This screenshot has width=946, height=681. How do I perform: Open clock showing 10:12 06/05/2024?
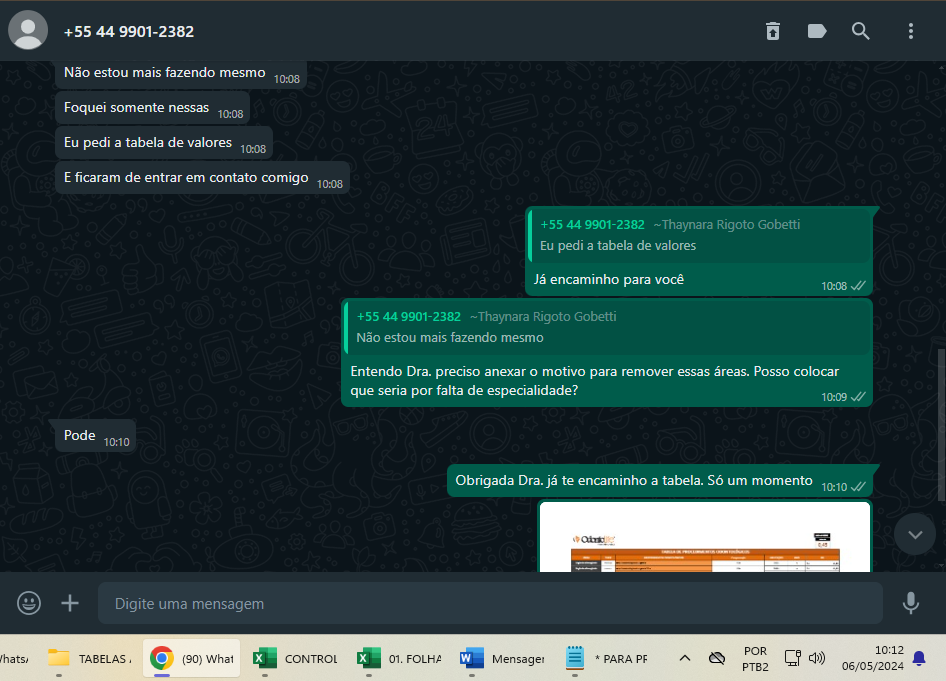[x=872, y=658]
